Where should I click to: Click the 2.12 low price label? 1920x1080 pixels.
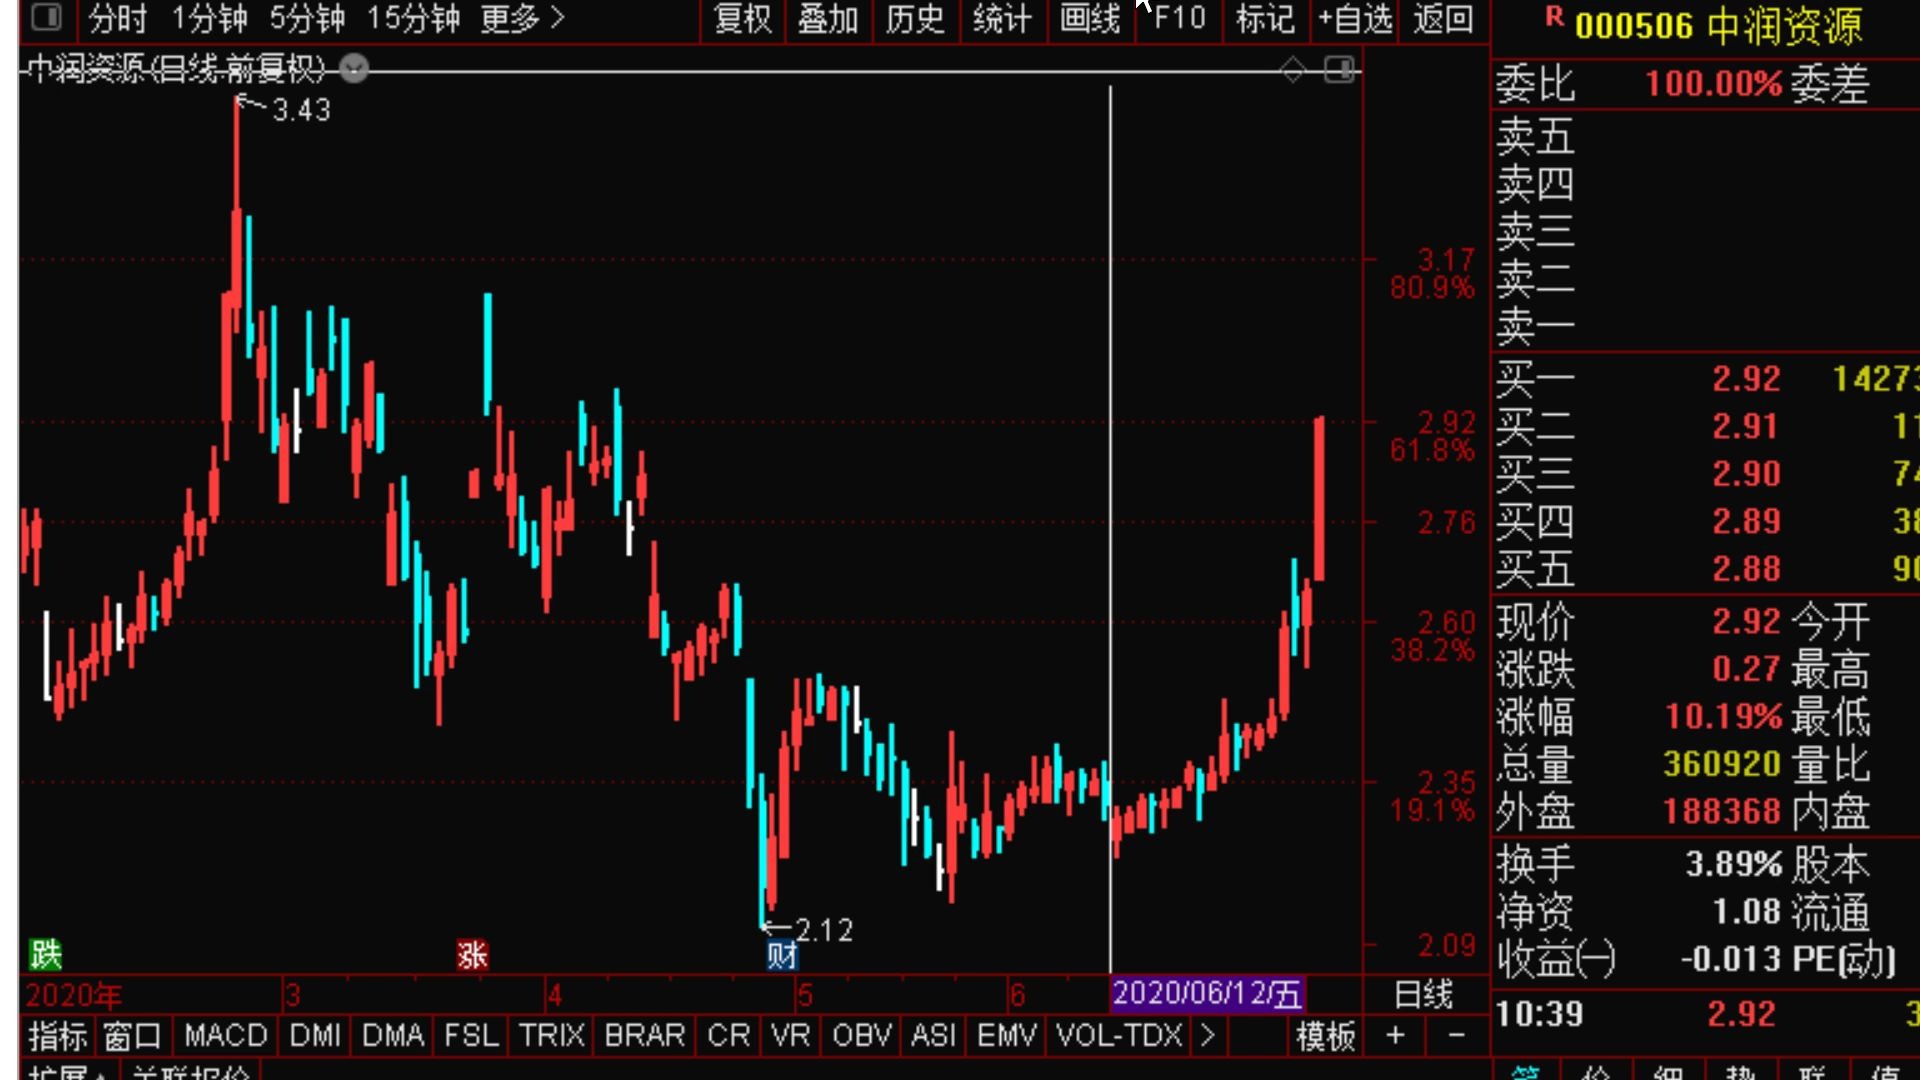pyautogui.click(x=824, y=931)
